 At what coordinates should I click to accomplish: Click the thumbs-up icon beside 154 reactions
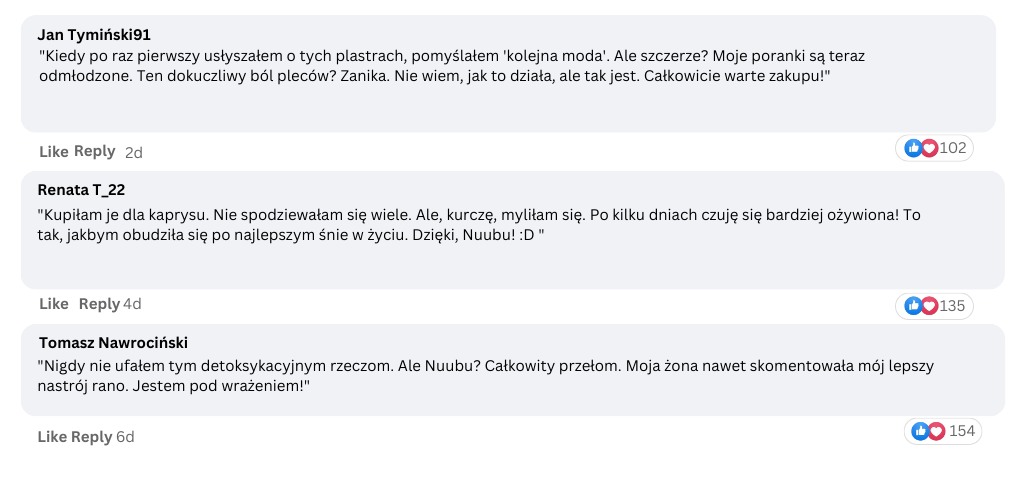[x=920, y=431]
